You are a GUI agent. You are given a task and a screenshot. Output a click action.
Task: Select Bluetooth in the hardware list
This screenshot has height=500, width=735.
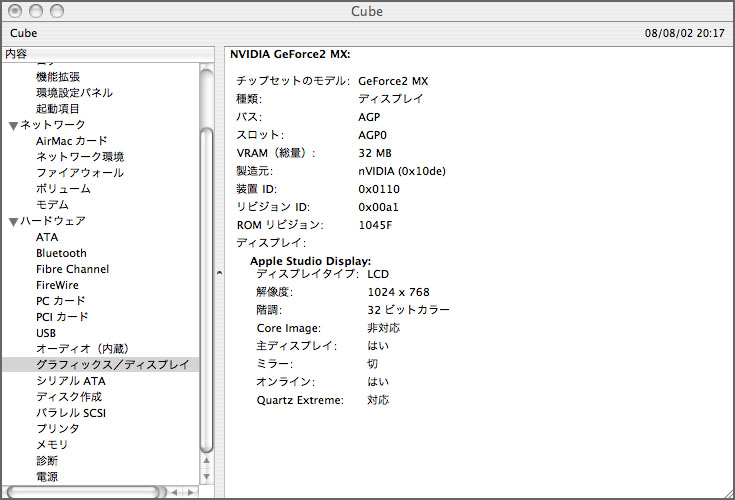click(x=61, y=253)
